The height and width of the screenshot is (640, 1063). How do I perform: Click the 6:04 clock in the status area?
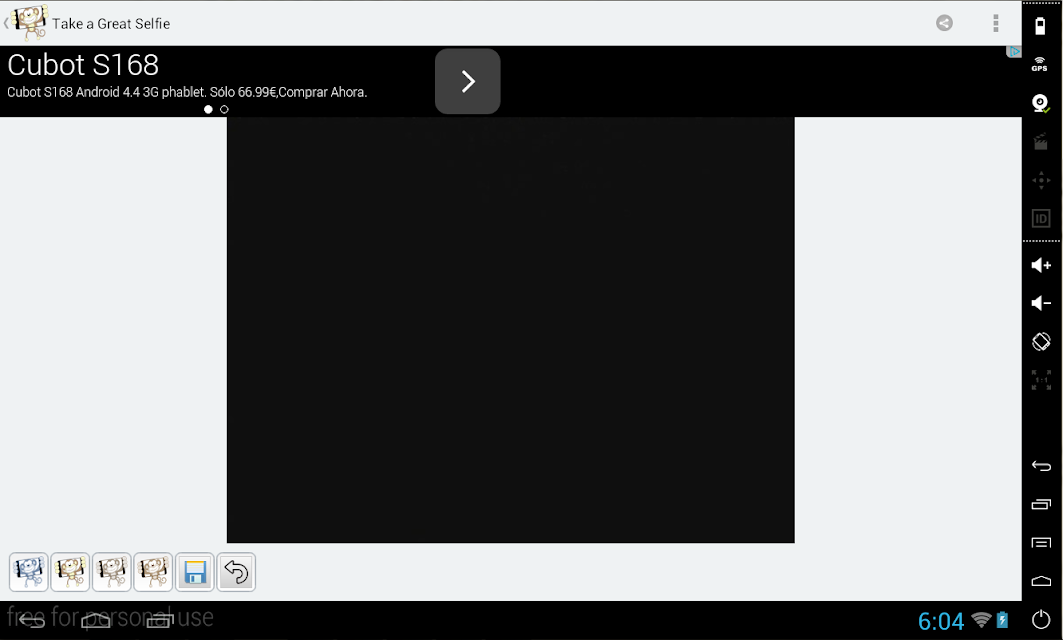(x=940, y=621)
